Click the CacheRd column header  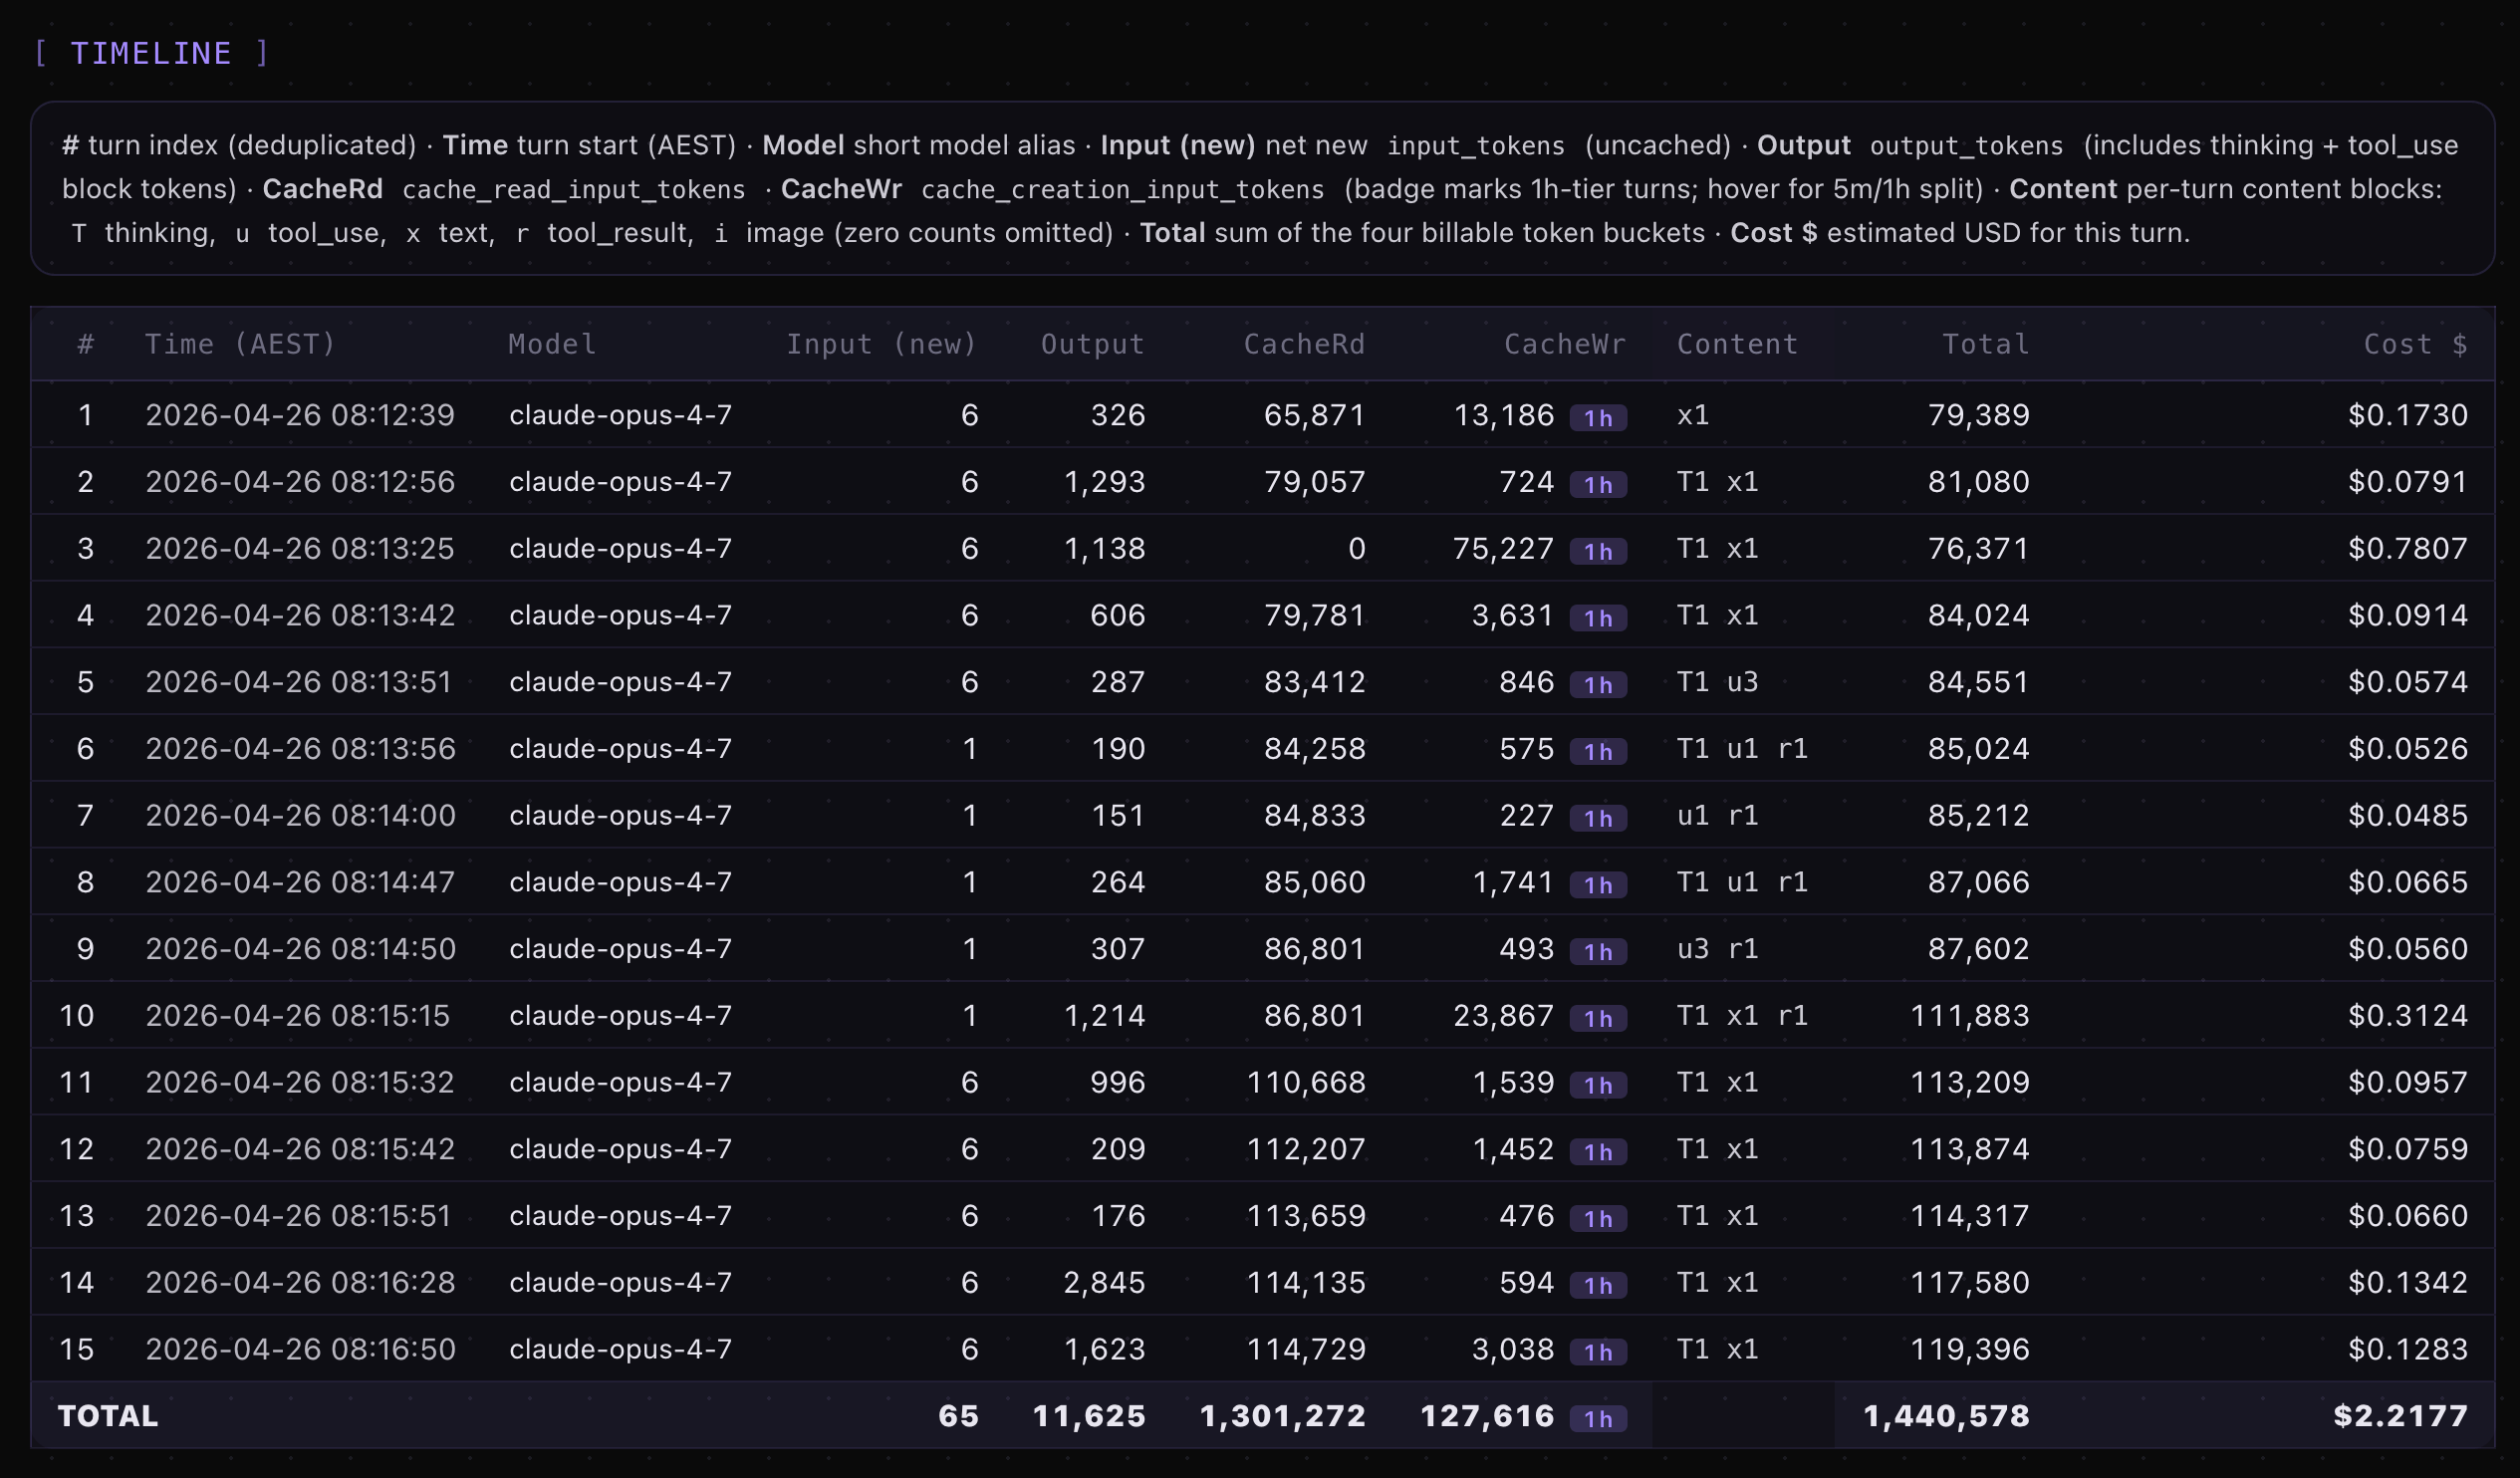point(1303,344)
